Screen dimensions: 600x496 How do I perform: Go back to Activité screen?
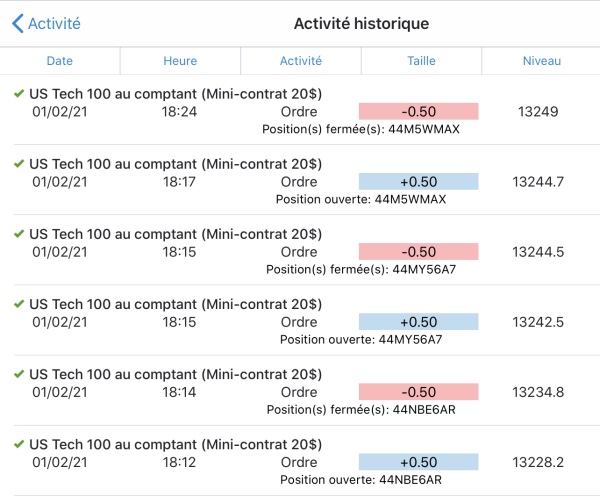[55, 23]
